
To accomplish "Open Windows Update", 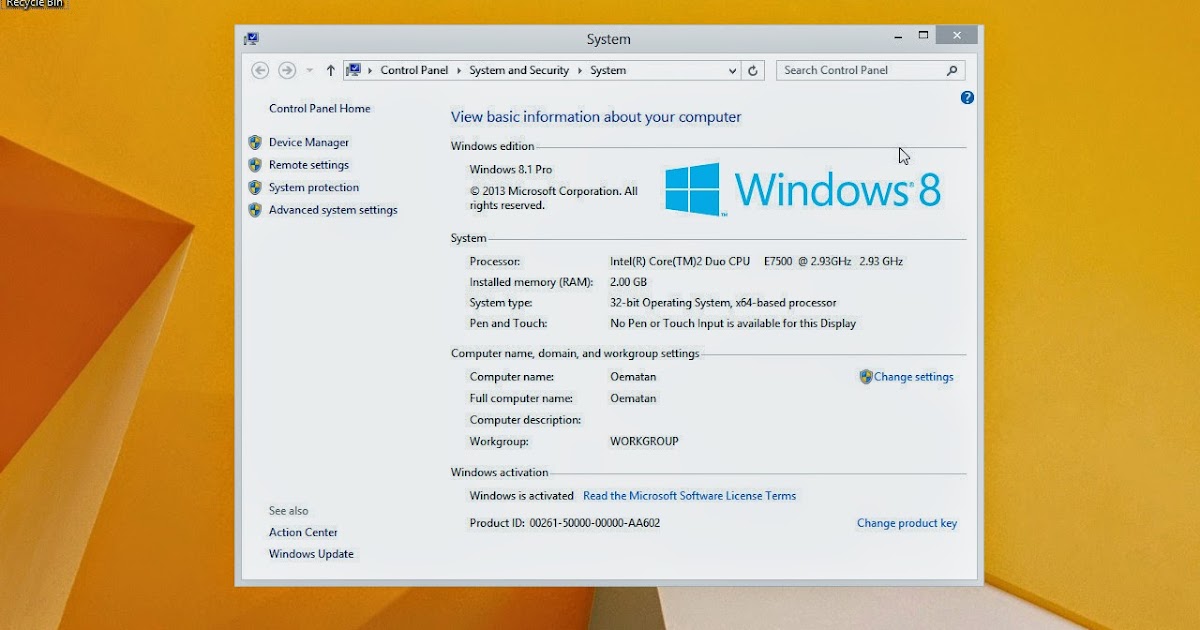I will (311, 554).
